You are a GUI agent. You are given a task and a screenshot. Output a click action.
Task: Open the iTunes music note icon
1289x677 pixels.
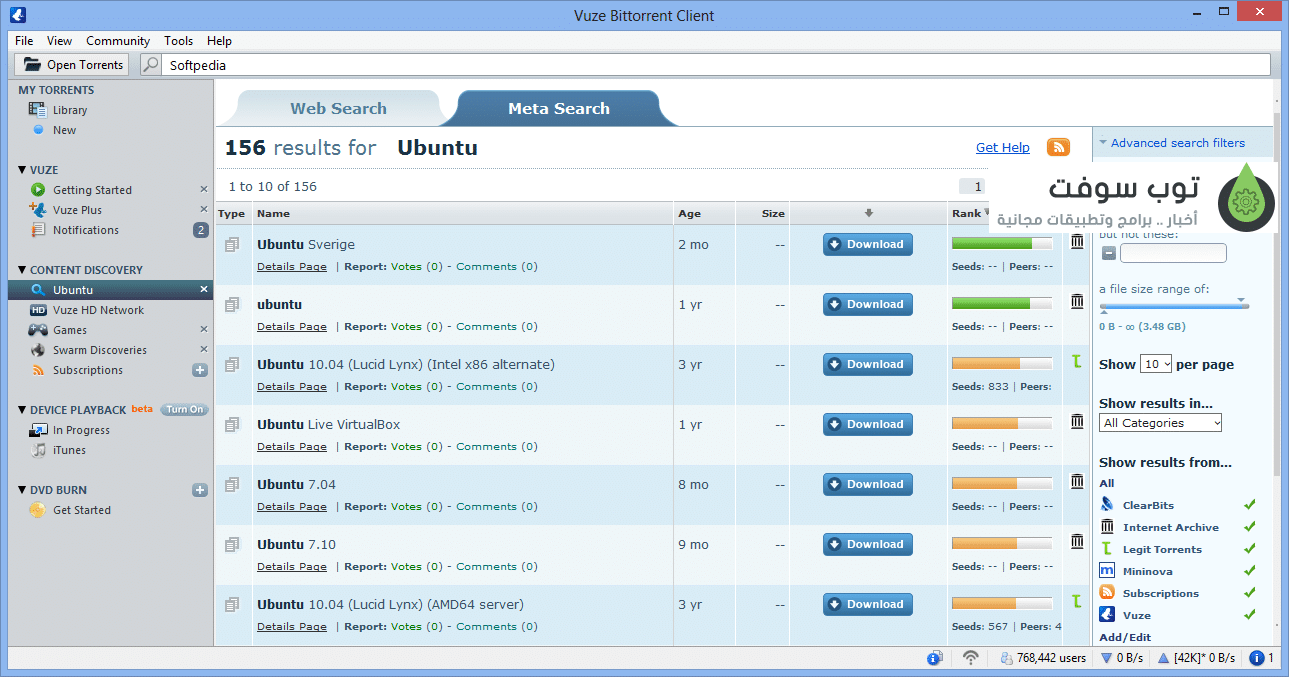38,450
